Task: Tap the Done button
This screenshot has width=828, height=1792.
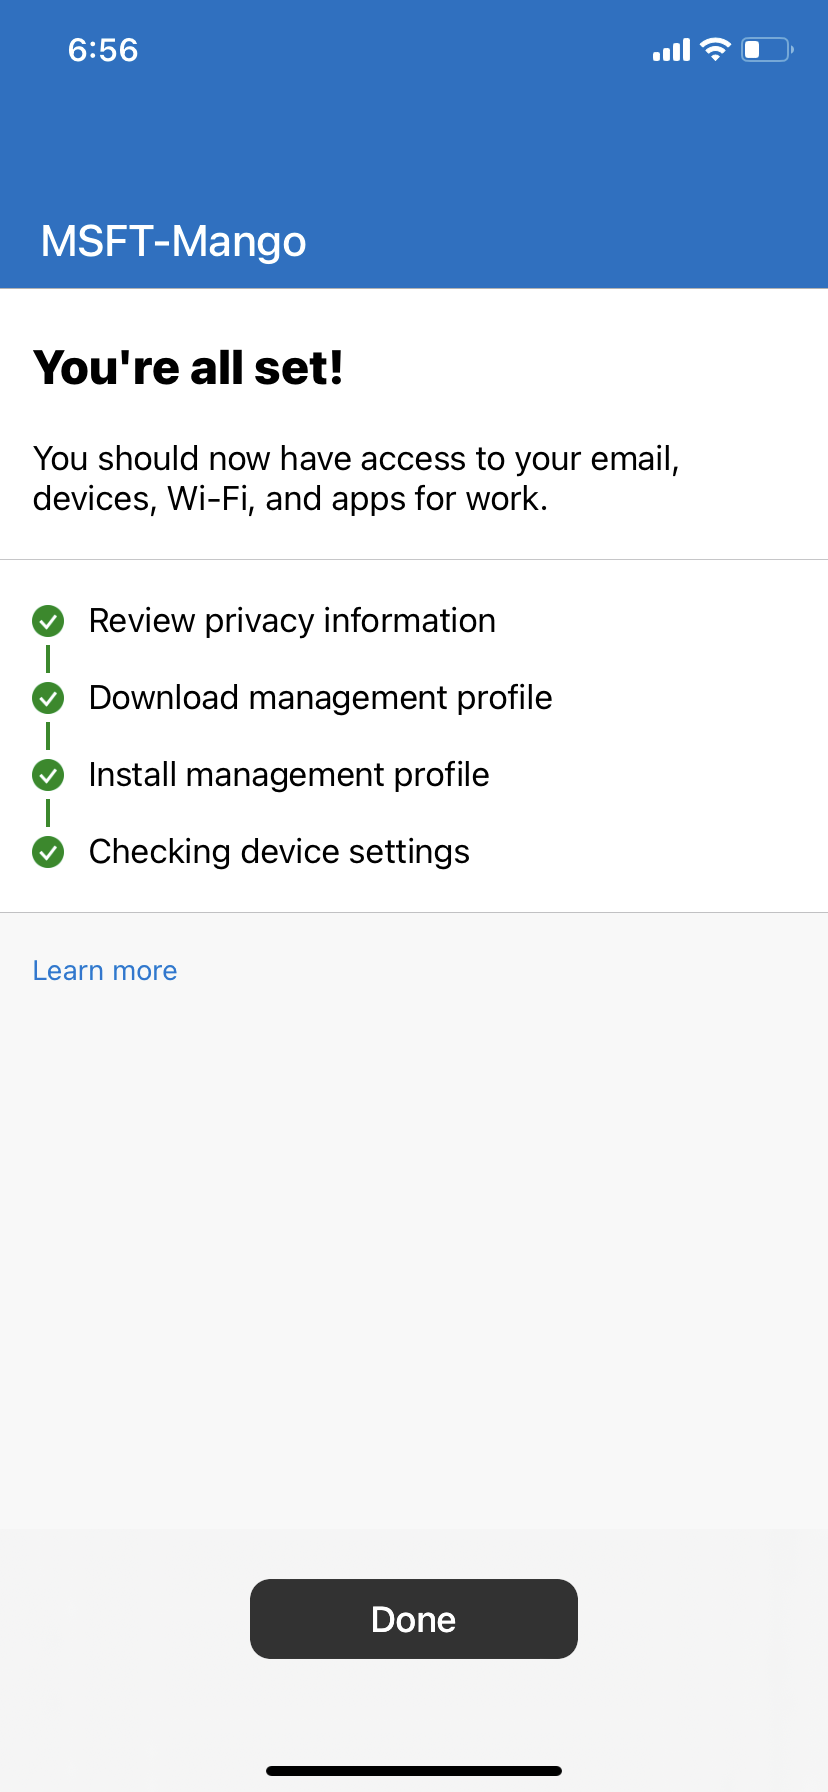Action: (413, 1619)
